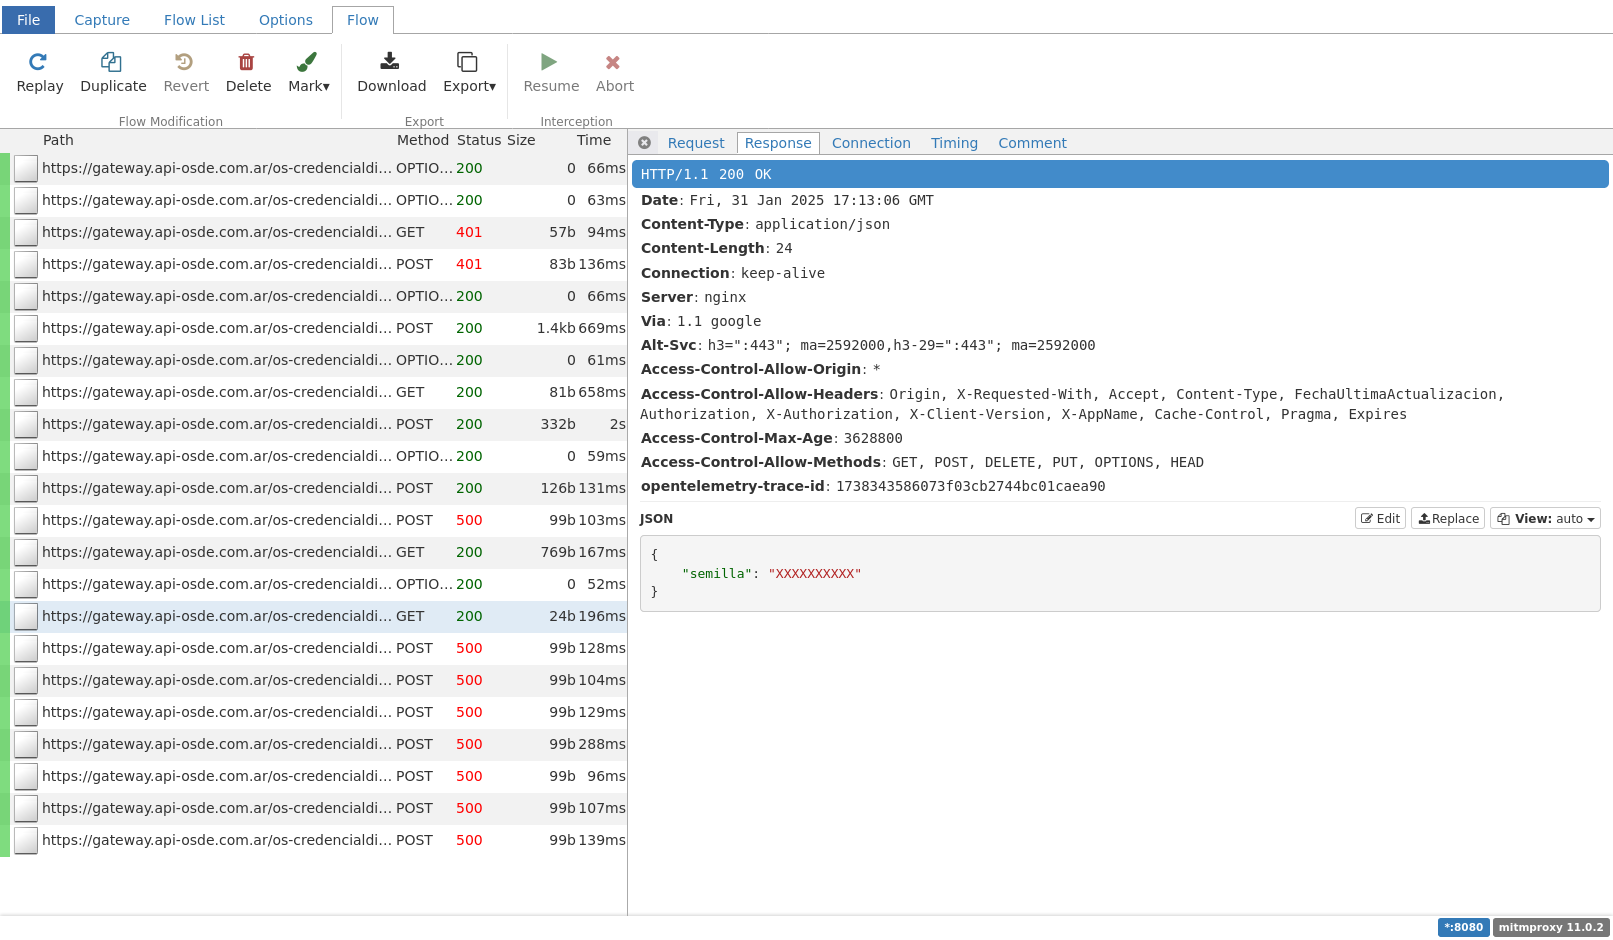Click icon of the POST 500 flow 129ms
This screenshot has width=1613, height=940.
tap(26, 712)
